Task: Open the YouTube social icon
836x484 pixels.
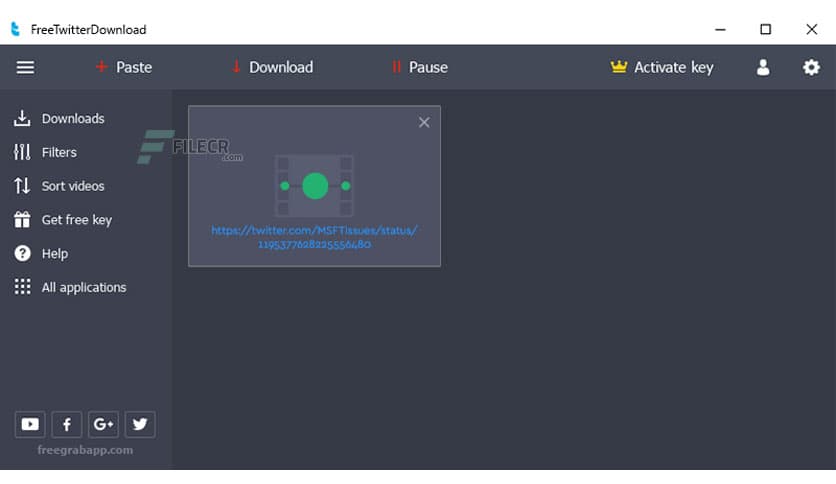Action: point(30,424)
